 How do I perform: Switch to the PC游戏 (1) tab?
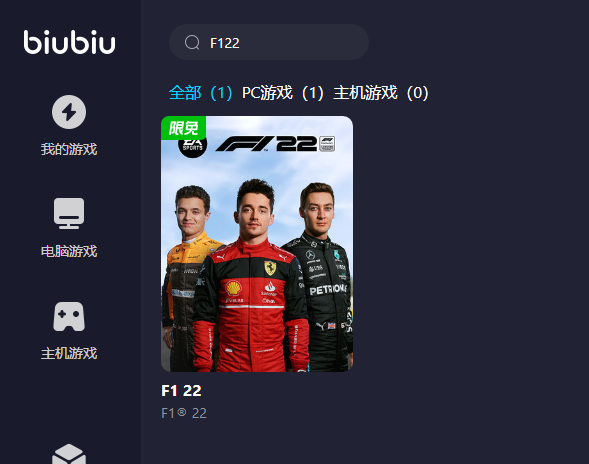click(x=283, y=93)
